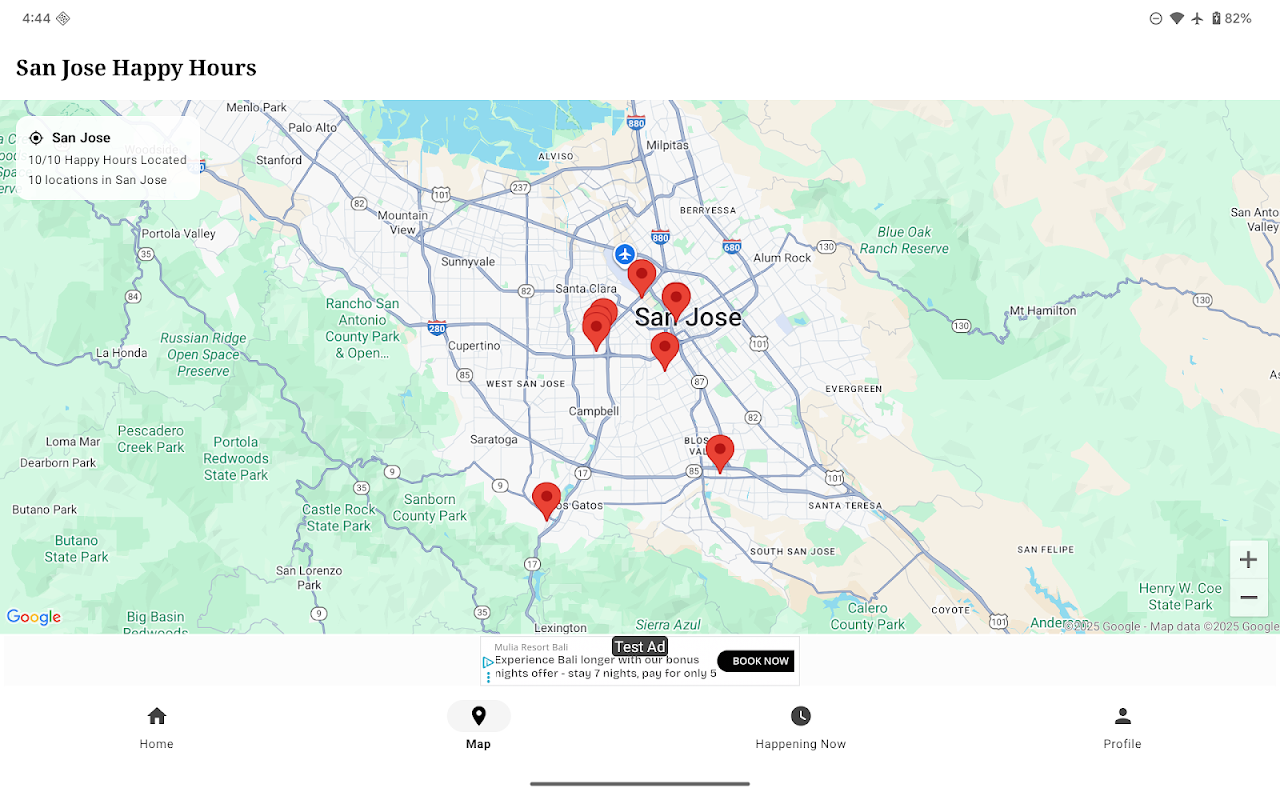Click the Map data ©2025 Google attribution
The height and width of the screenshot is (800, 1280).
pos(1212,627)
